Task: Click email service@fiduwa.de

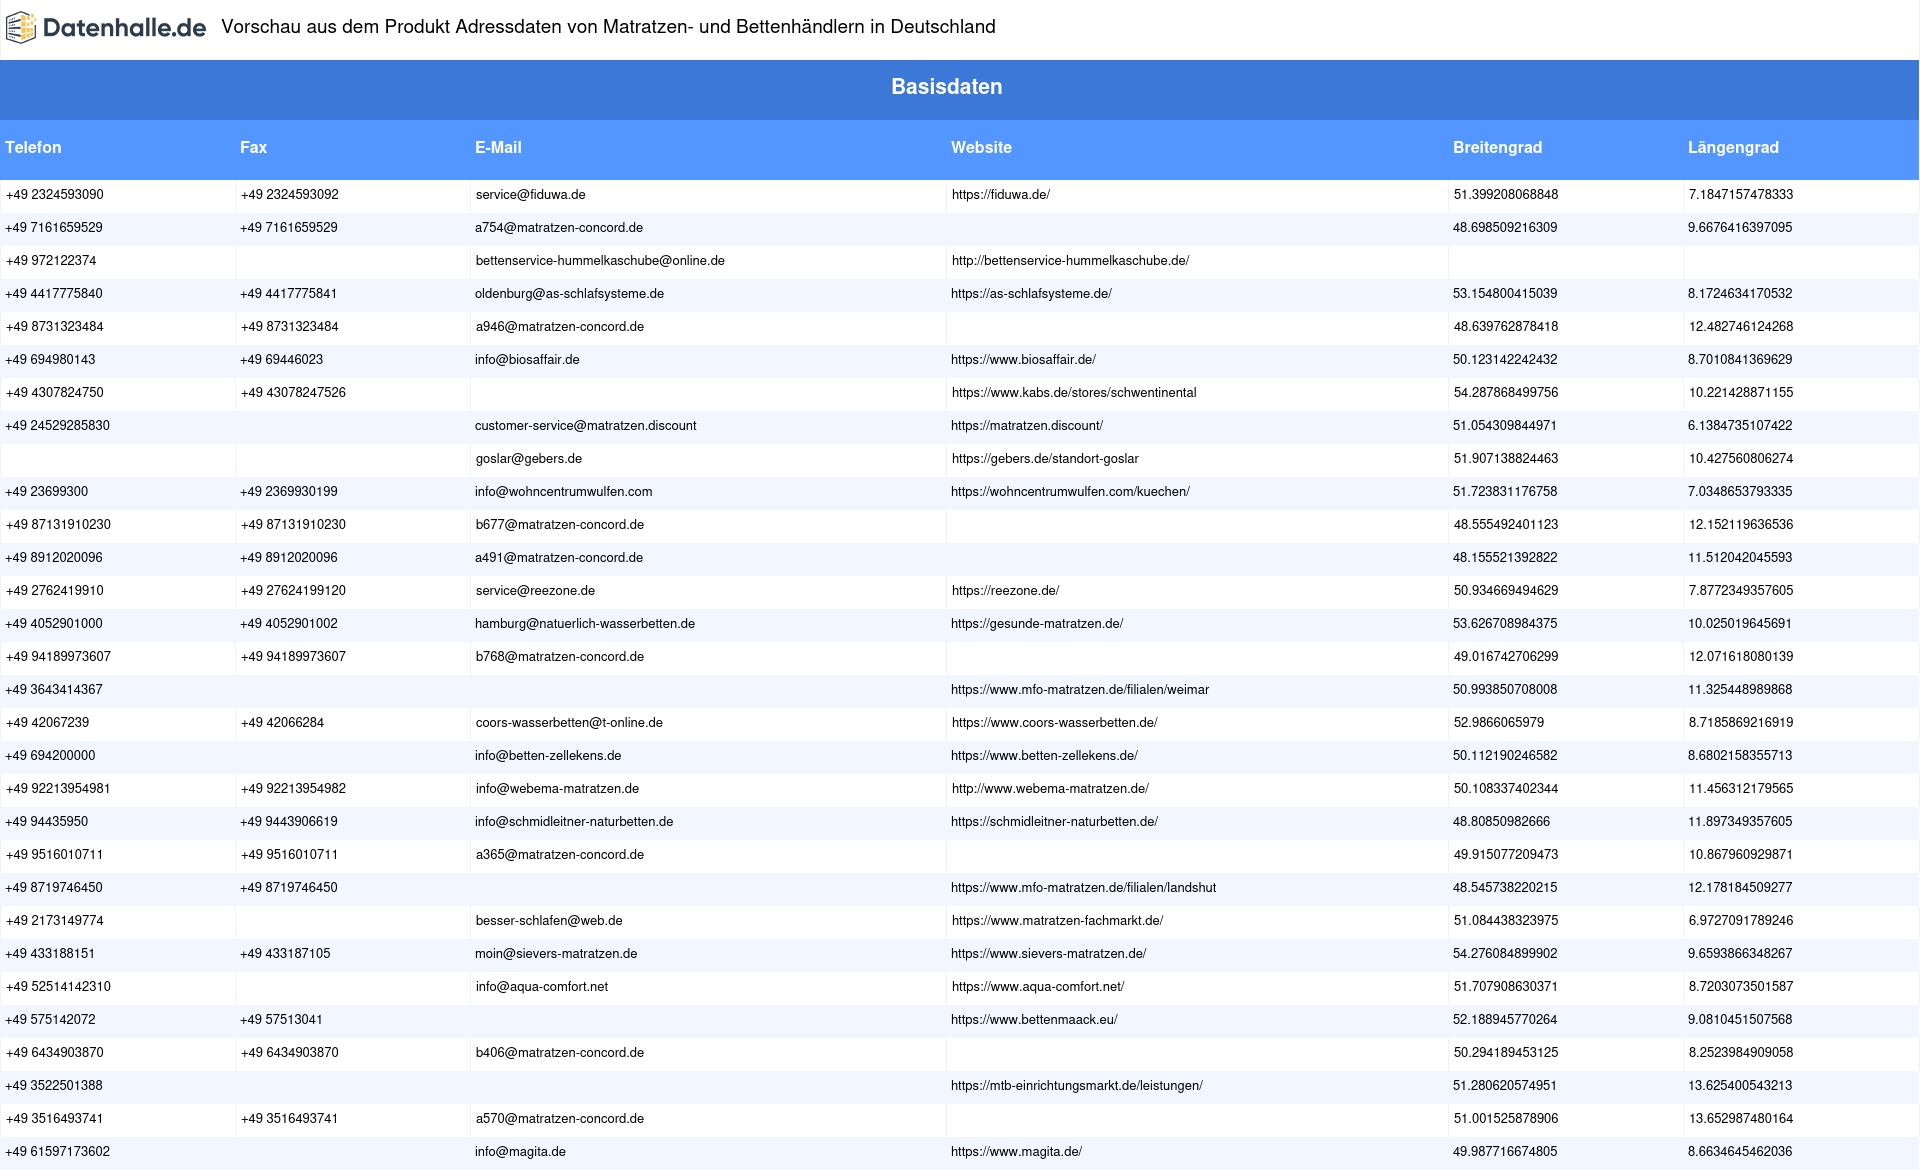Action: pos(531,195)
